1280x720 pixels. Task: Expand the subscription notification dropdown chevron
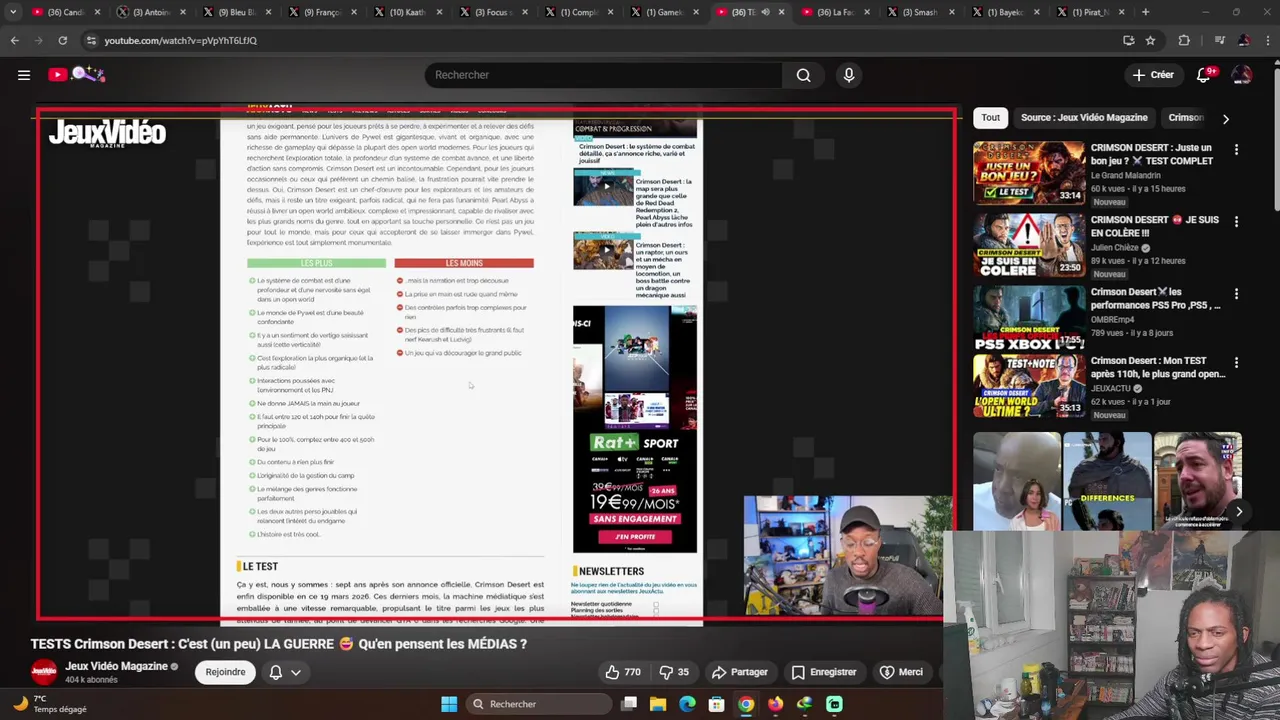click(296, 673)
